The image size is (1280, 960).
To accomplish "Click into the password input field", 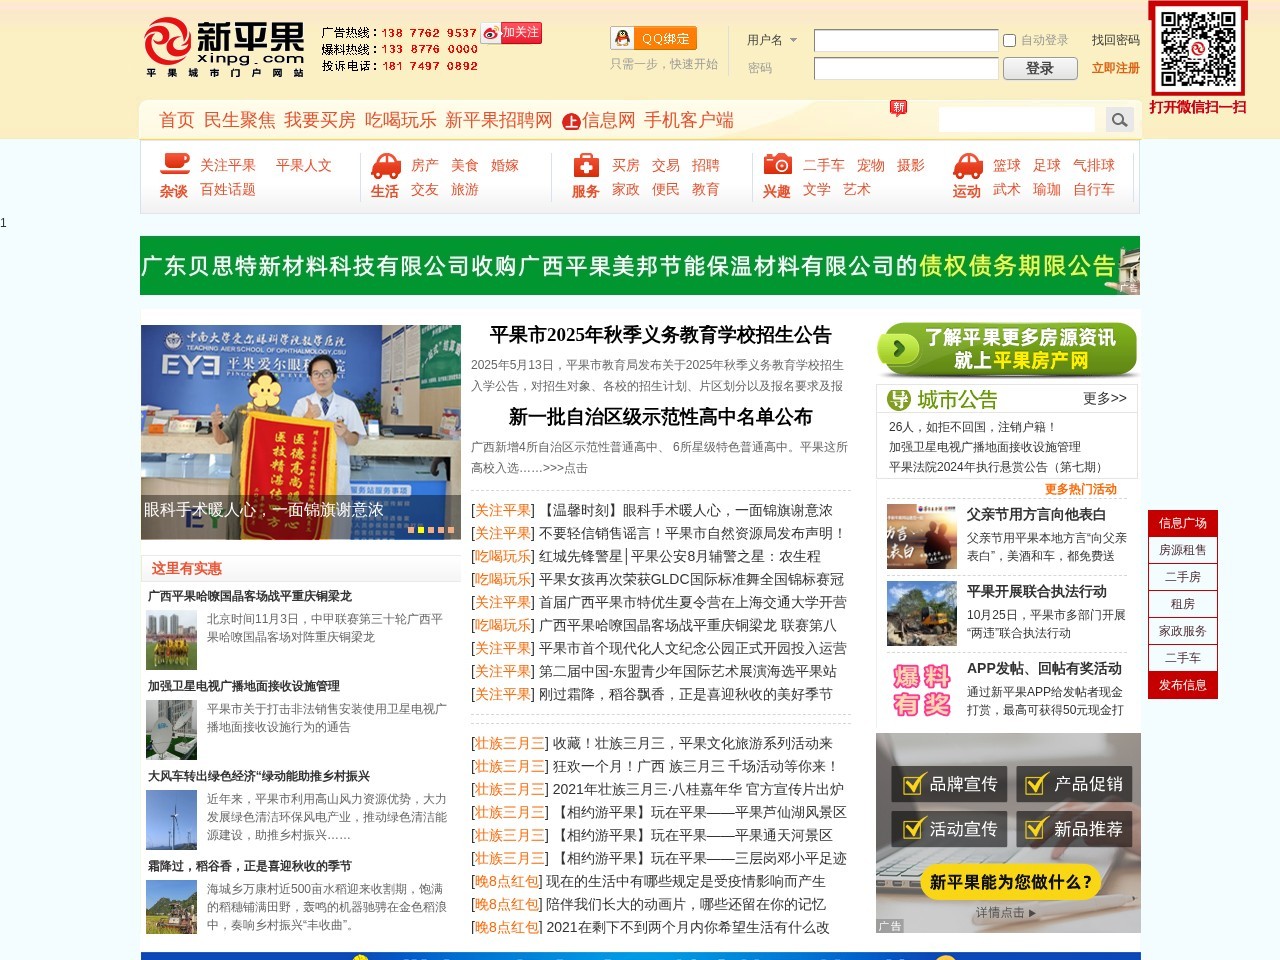I will [x=906, y=68].
